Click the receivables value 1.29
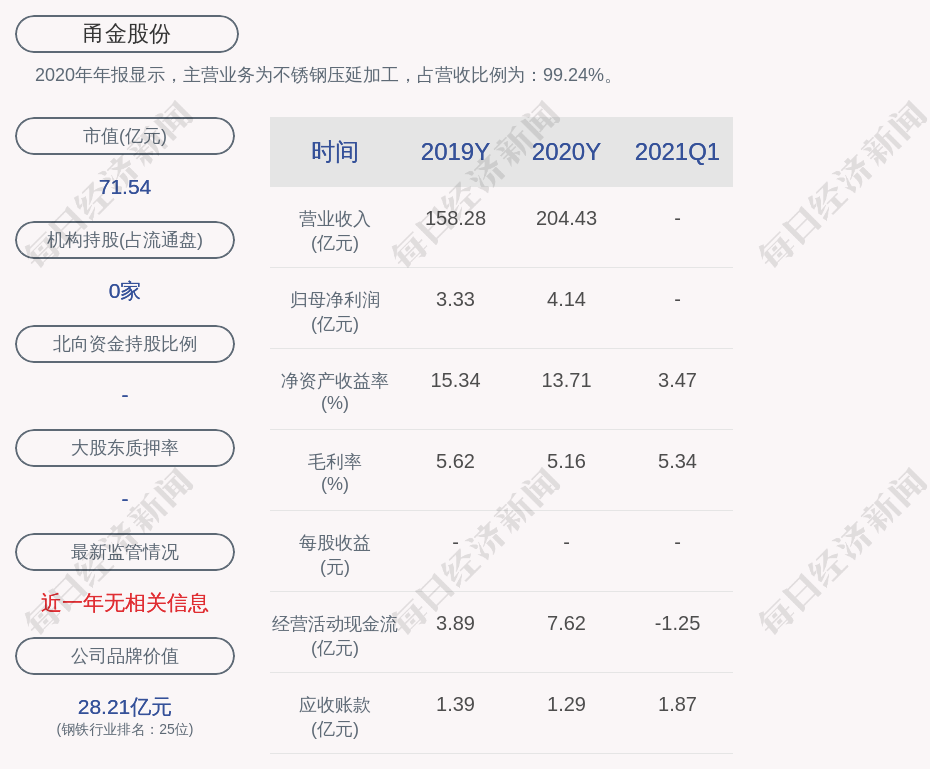Viewport: 930px width, 769px height. [x=566, y=704]
